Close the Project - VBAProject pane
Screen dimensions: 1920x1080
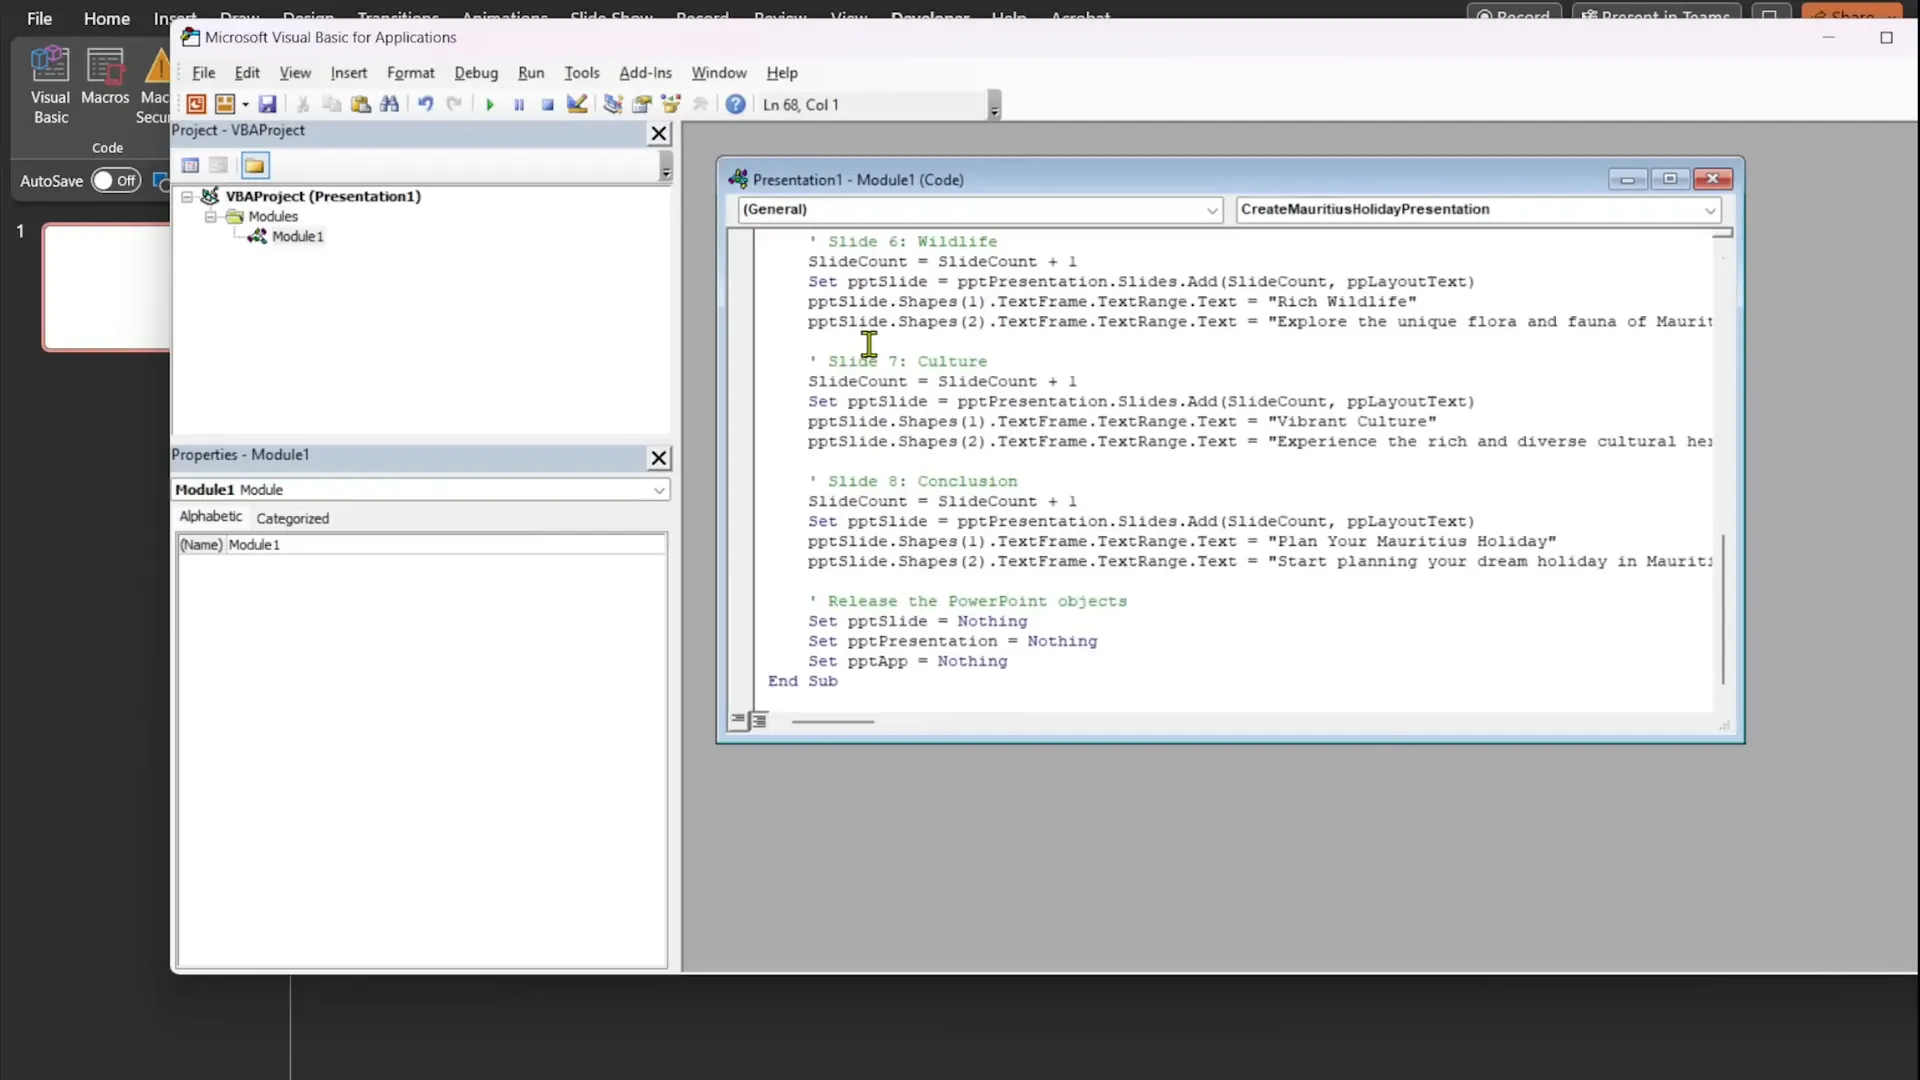[x=659, y=133]
